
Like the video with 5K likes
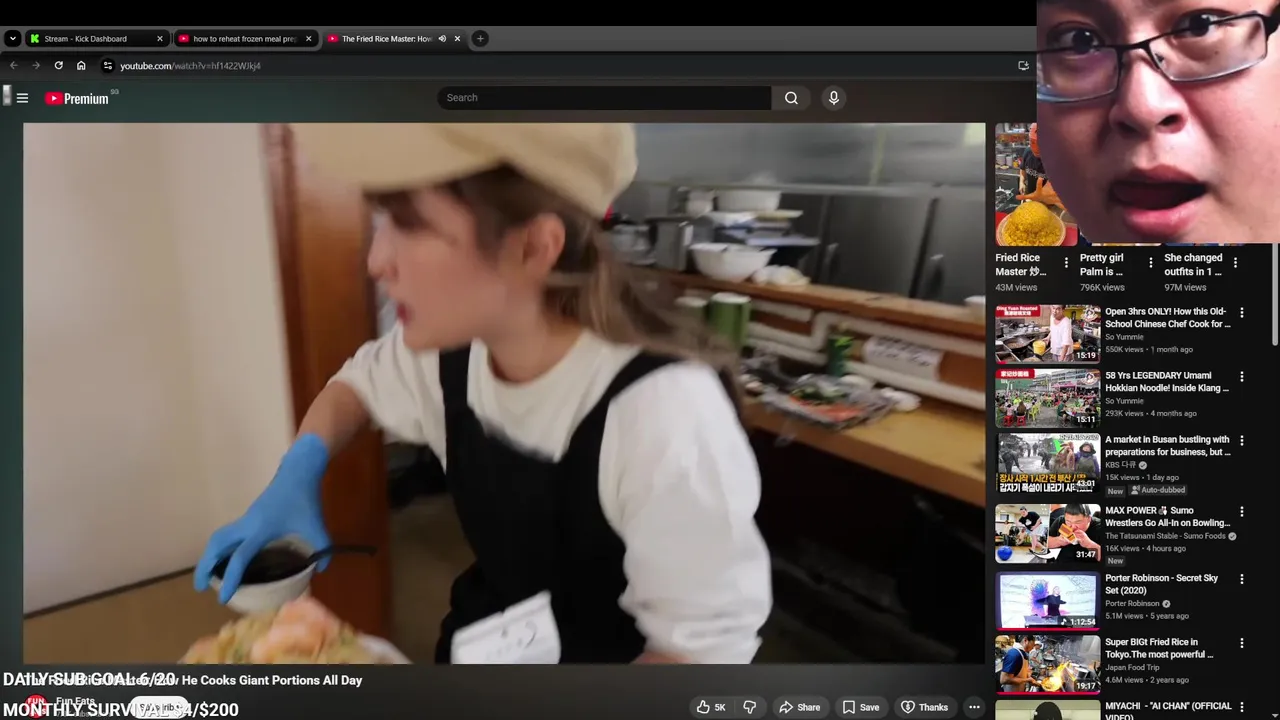point(711,707)
